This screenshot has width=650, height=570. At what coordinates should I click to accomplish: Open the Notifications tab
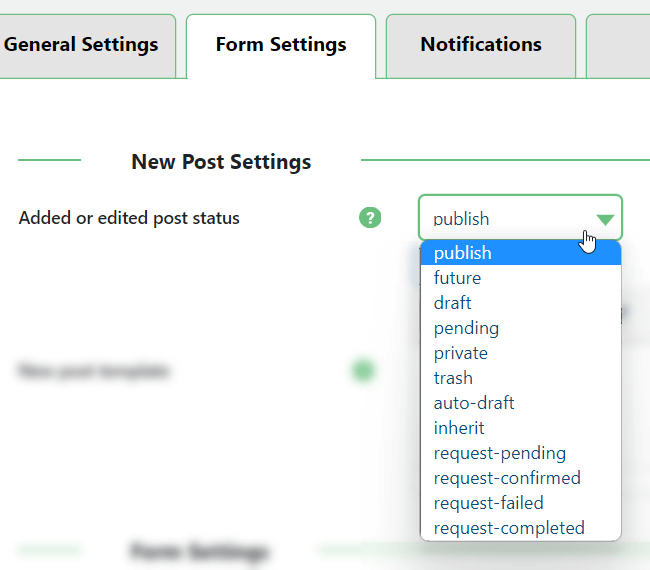tap(481, 45)
